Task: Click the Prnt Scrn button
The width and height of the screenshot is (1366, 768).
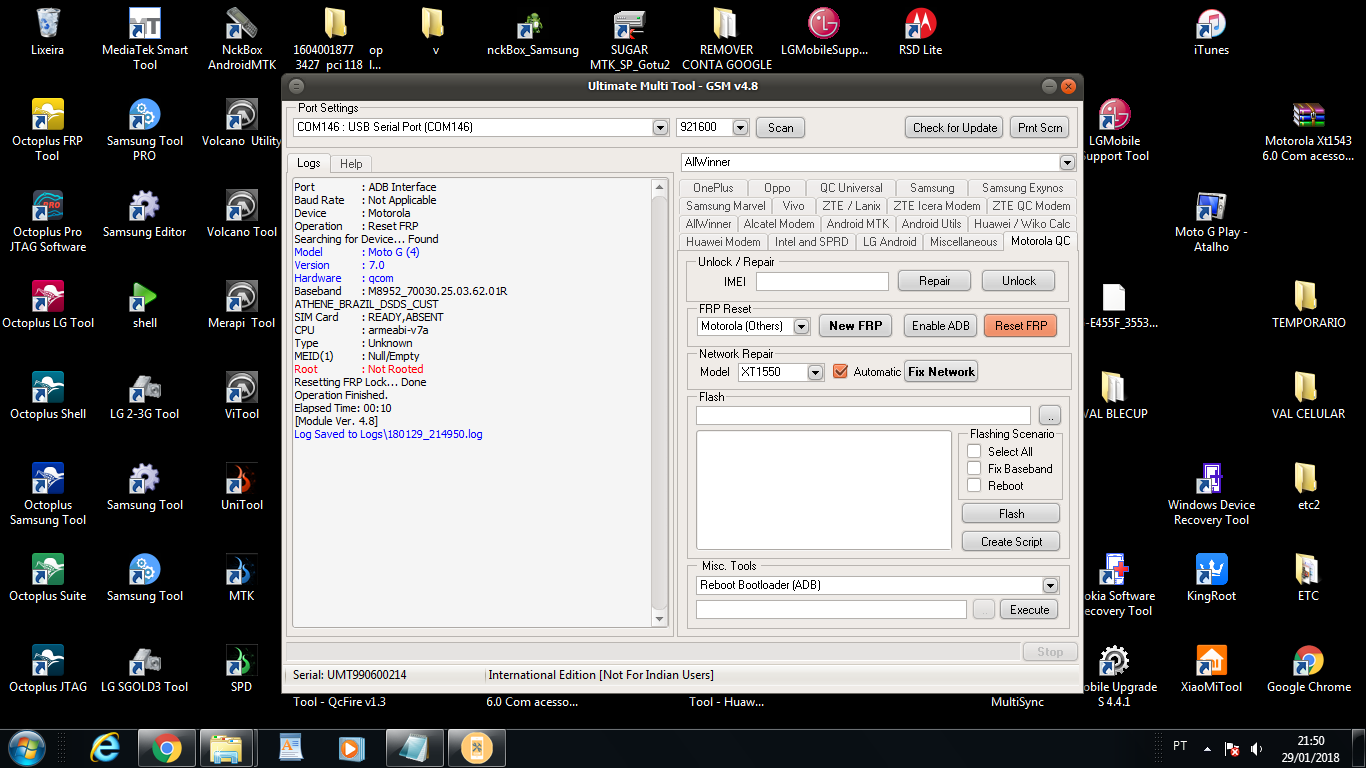Action: (x=1039, y=127)
